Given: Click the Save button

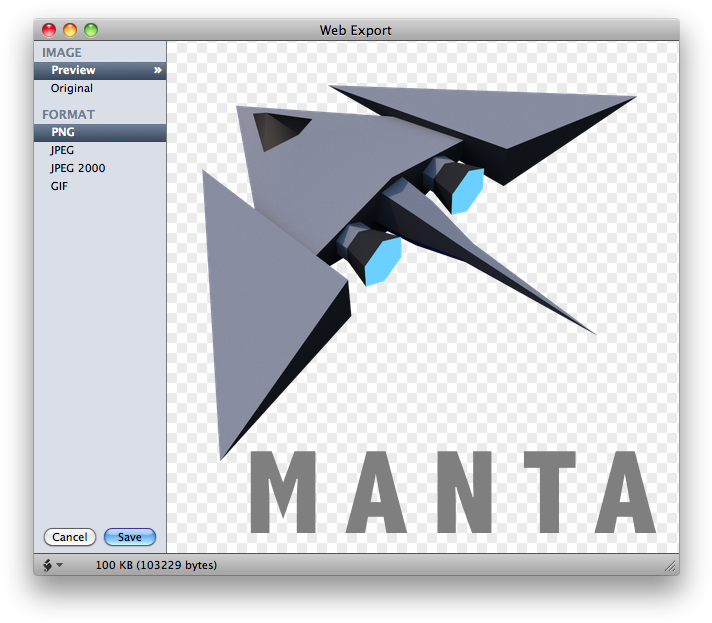Looking at the screenshot, I should [130, 537].
